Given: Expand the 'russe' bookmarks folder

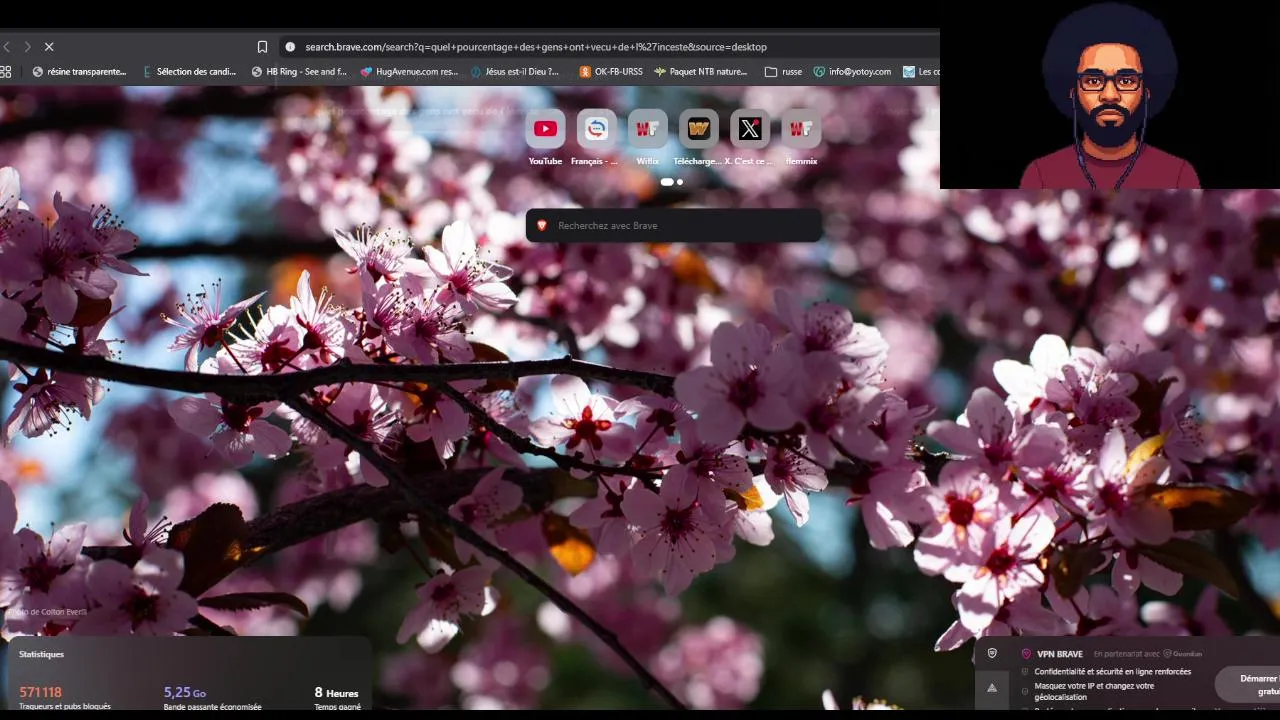Looking at the screenshot, I should tap(783, 72).
